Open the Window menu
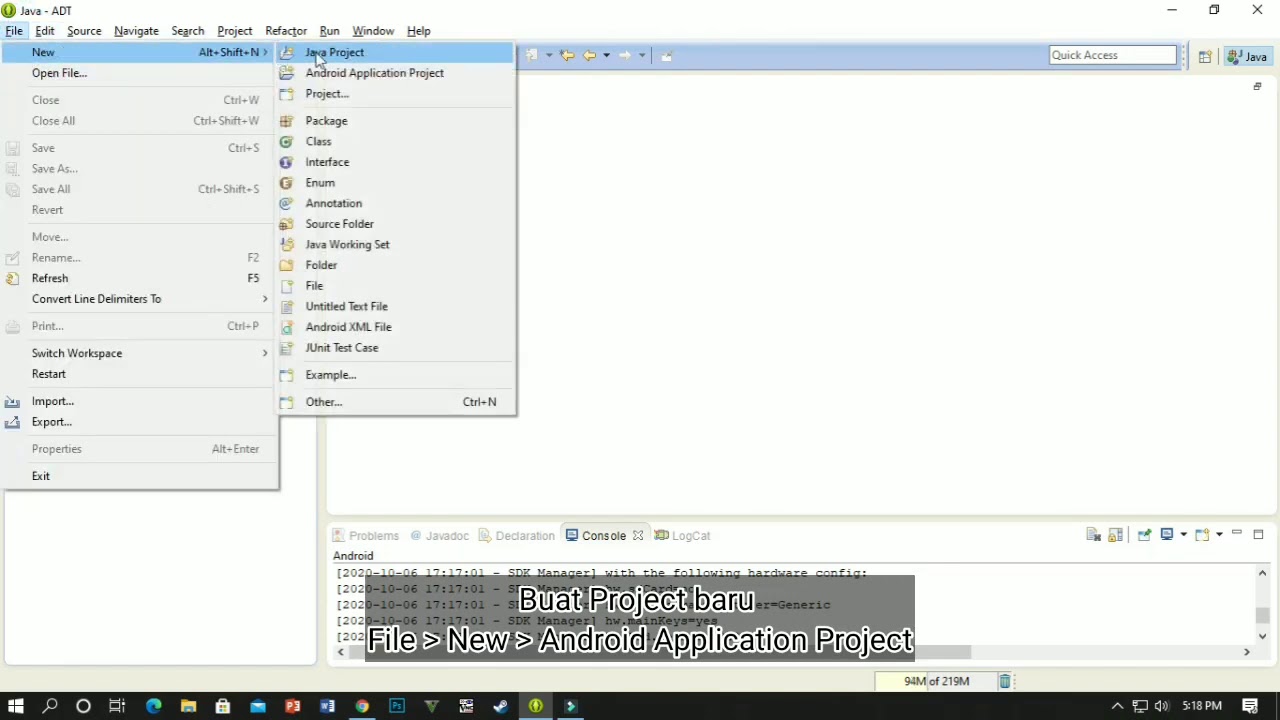1280x720 pixels. pos(373,31)
